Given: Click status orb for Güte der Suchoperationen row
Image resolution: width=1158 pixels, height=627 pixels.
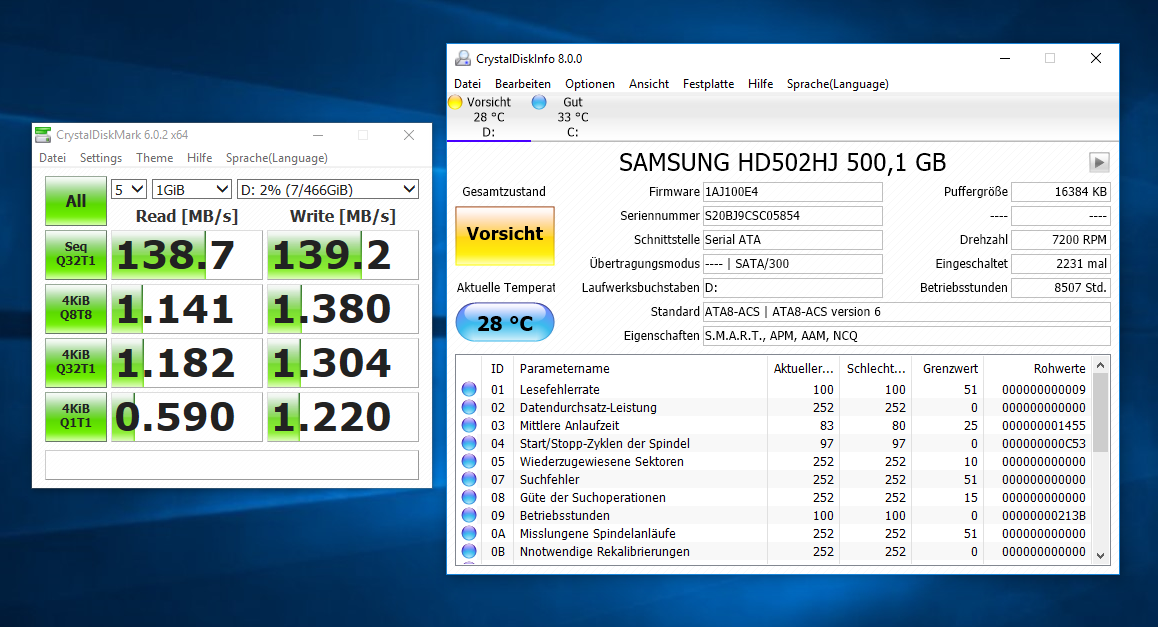Looking at the screenshot, I should (x=469, y=497).
